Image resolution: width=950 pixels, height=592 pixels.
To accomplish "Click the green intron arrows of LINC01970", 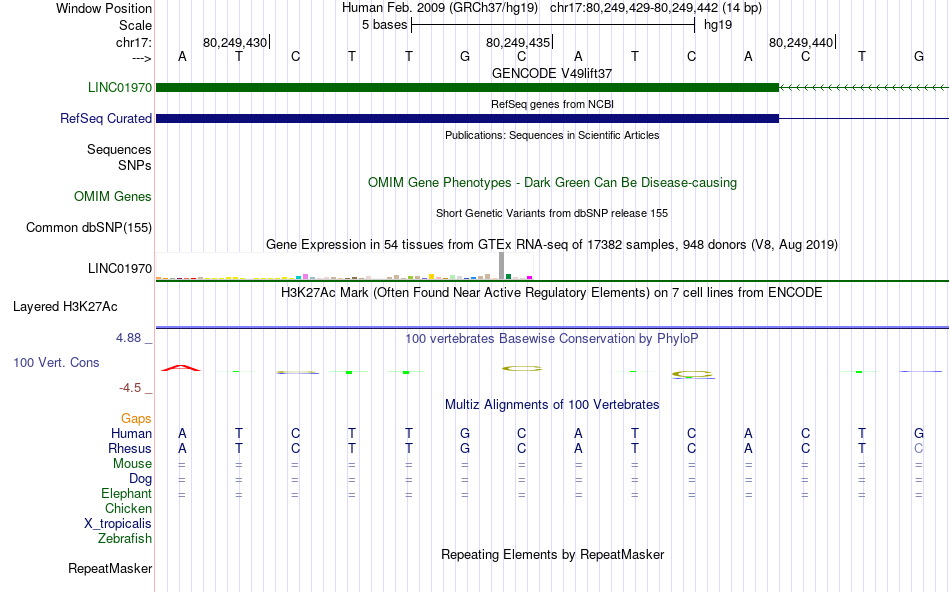I will pos(863,88).
